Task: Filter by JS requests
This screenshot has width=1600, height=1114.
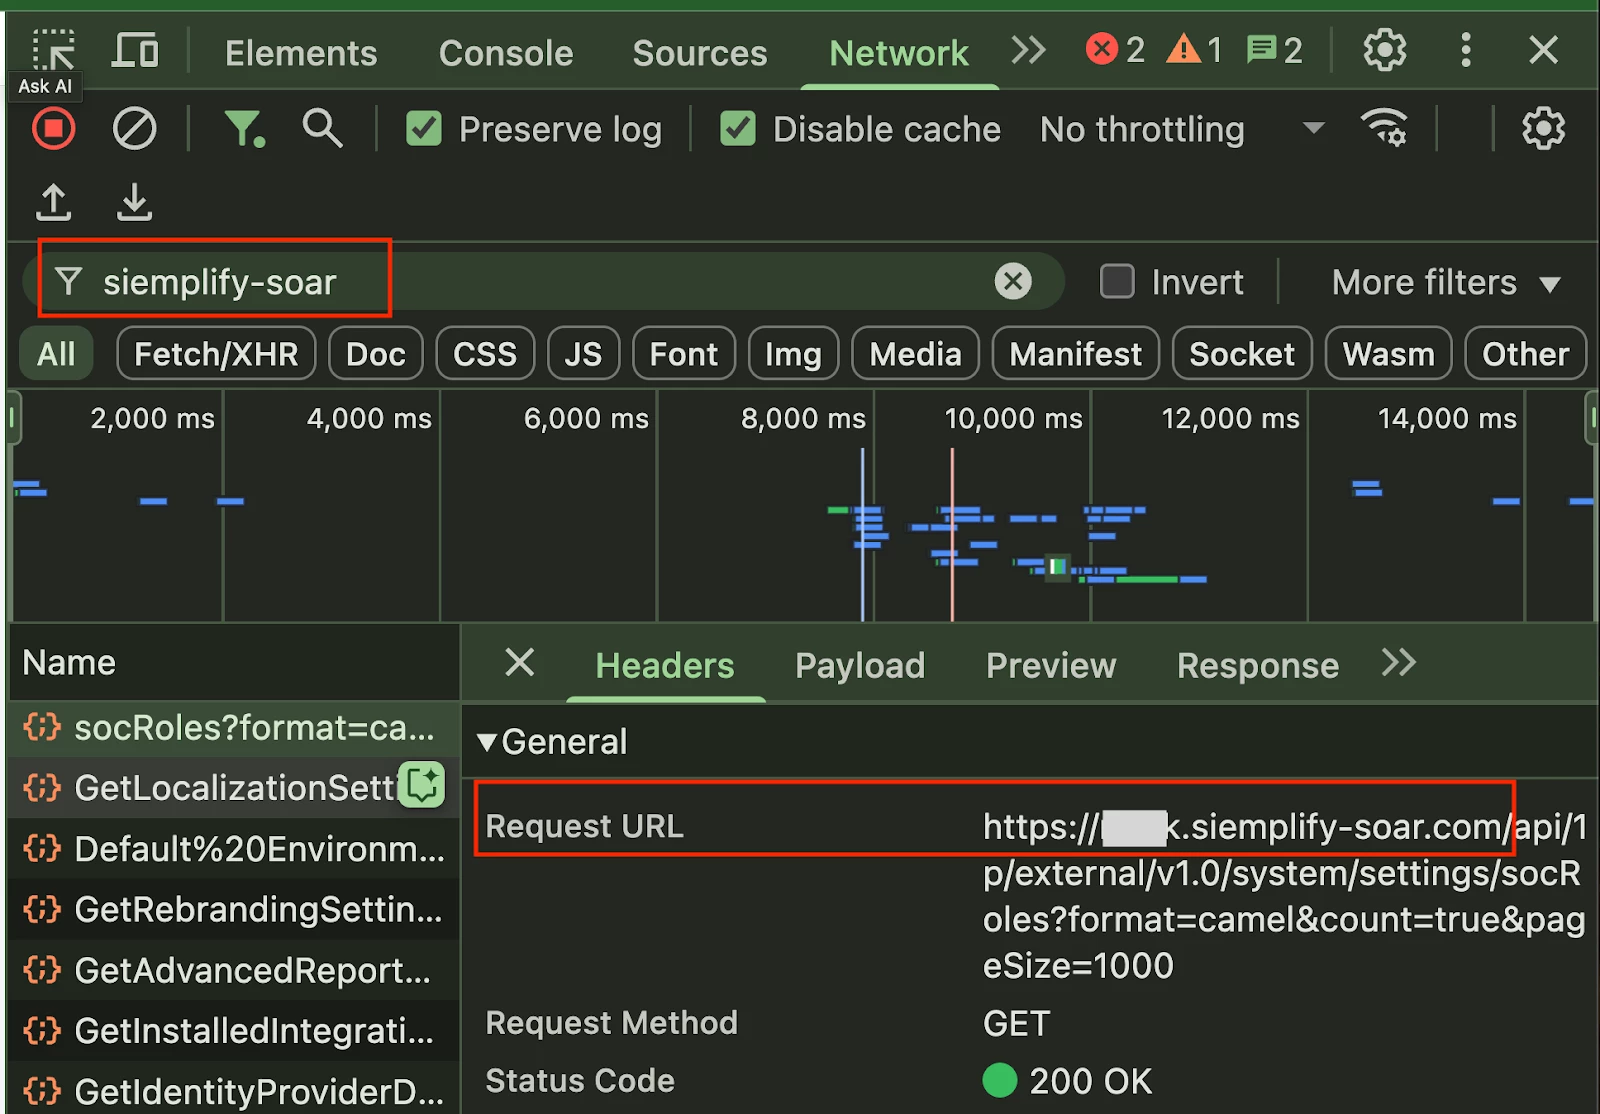Action: [x=583, y=354]
